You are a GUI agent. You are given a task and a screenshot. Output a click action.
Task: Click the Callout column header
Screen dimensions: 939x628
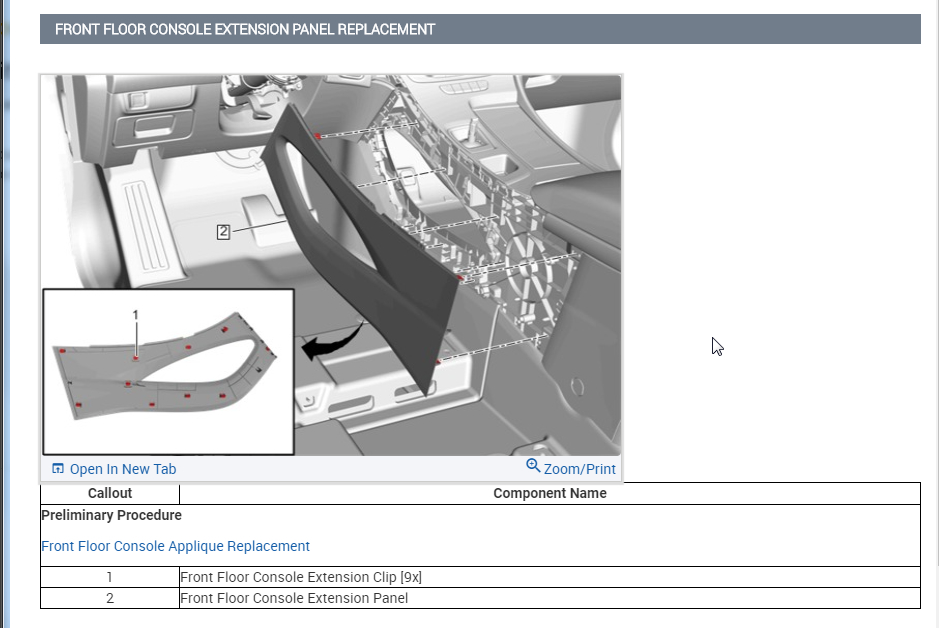[x=110, y=493]
